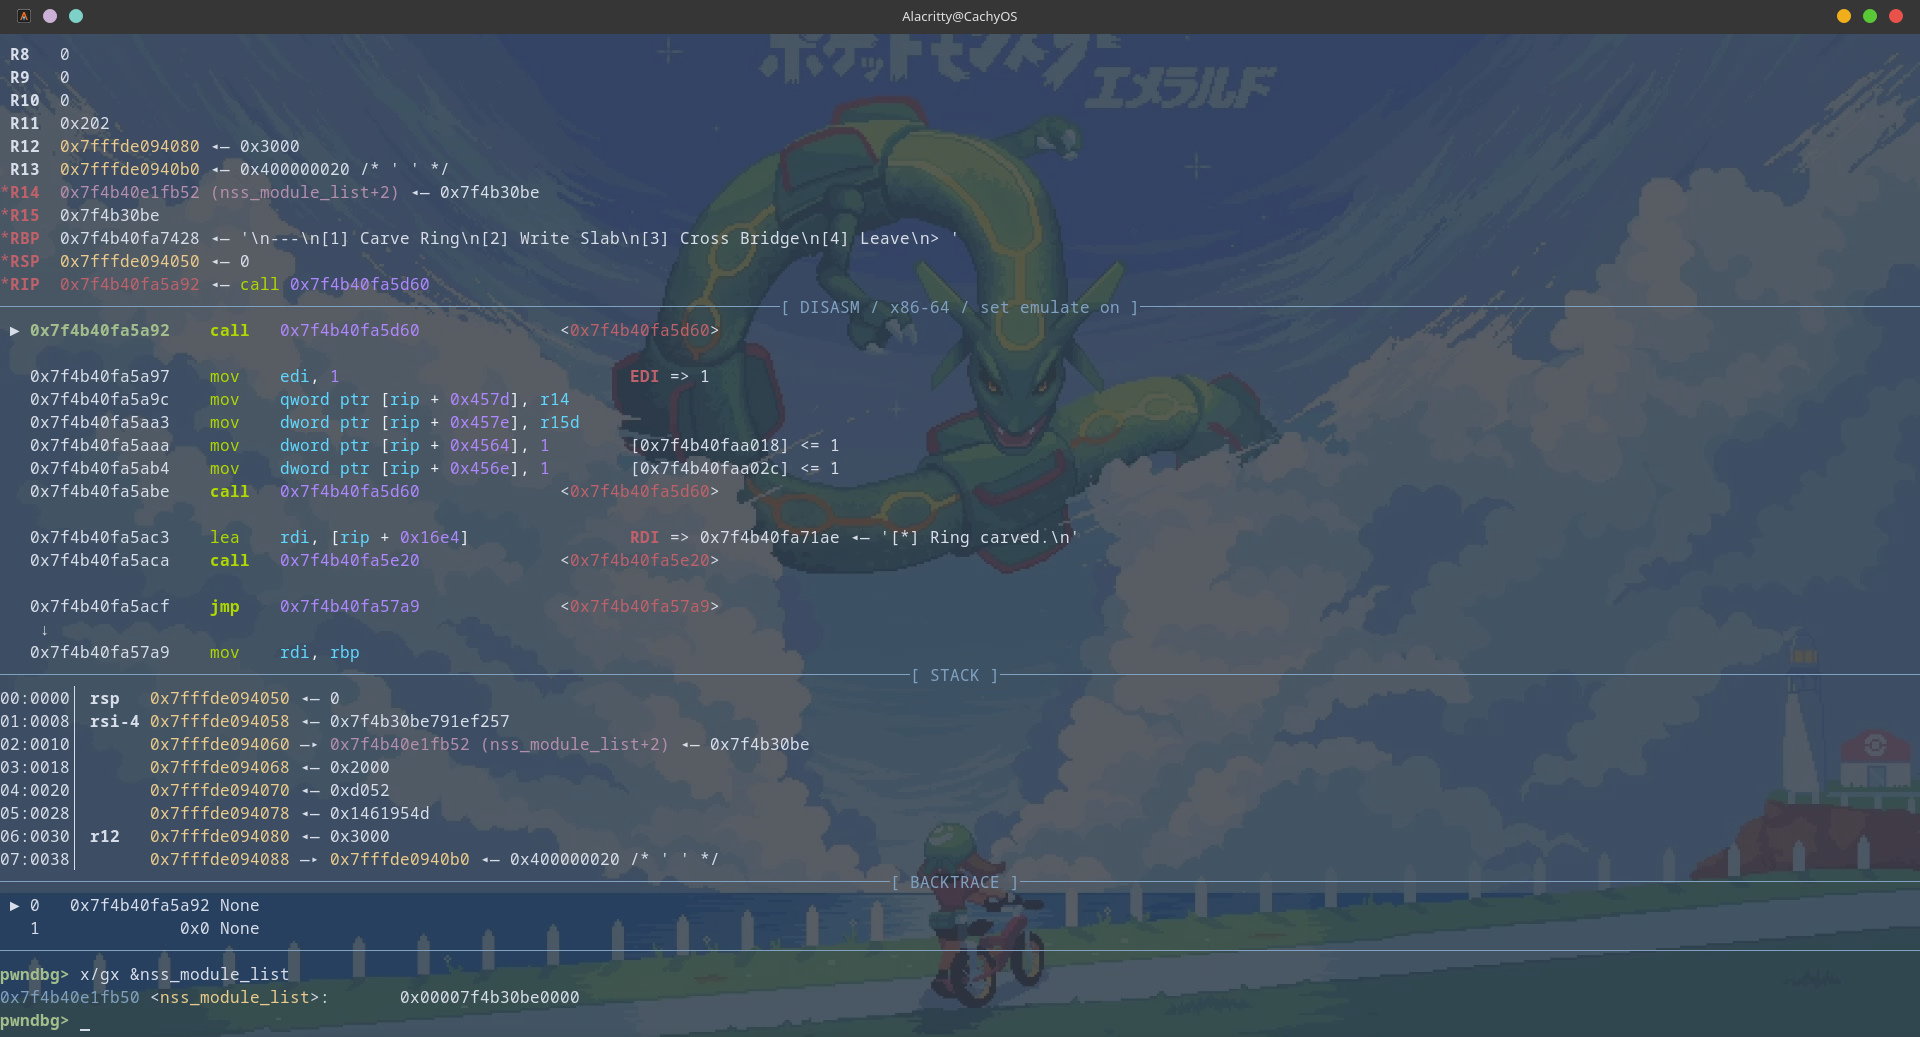
Task: Click the <nss_module_list>: symbol label in the output
Action: (x=240, y=997)
